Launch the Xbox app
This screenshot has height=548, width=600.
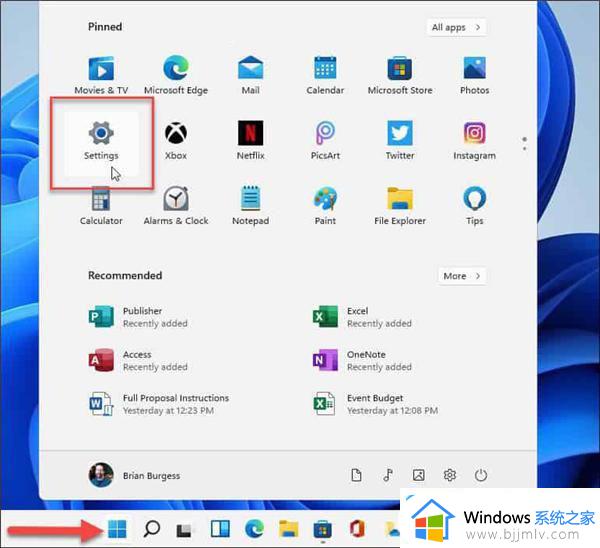tap(176, 139)
